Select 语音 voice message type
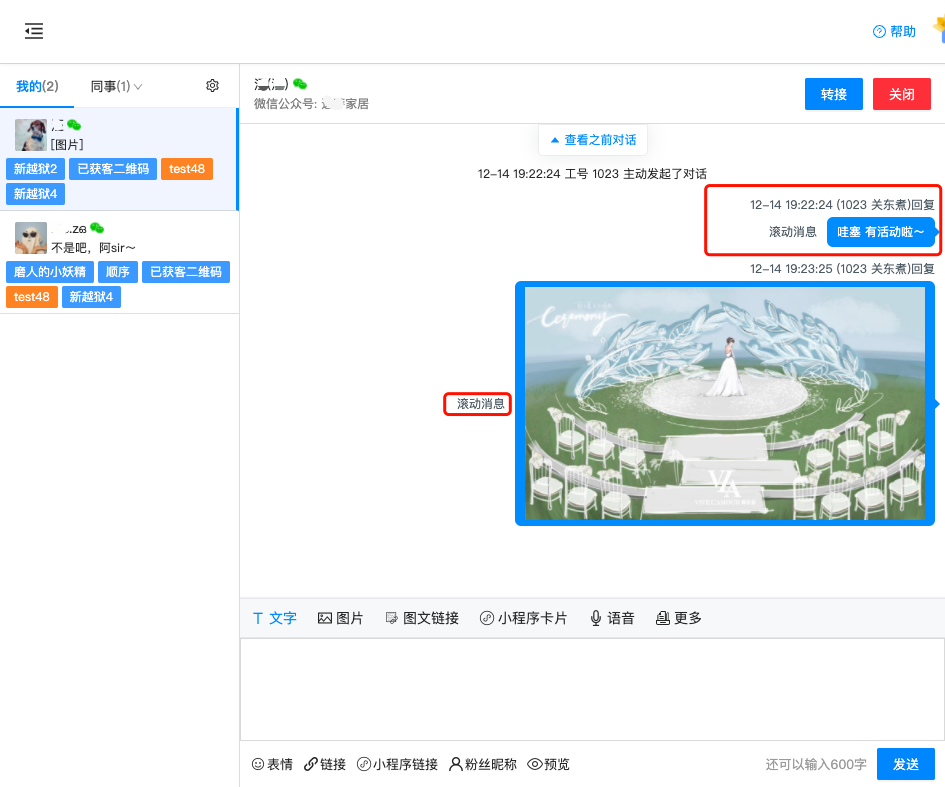Viewport: 945px width, 787px height. (x=612, y=618)
